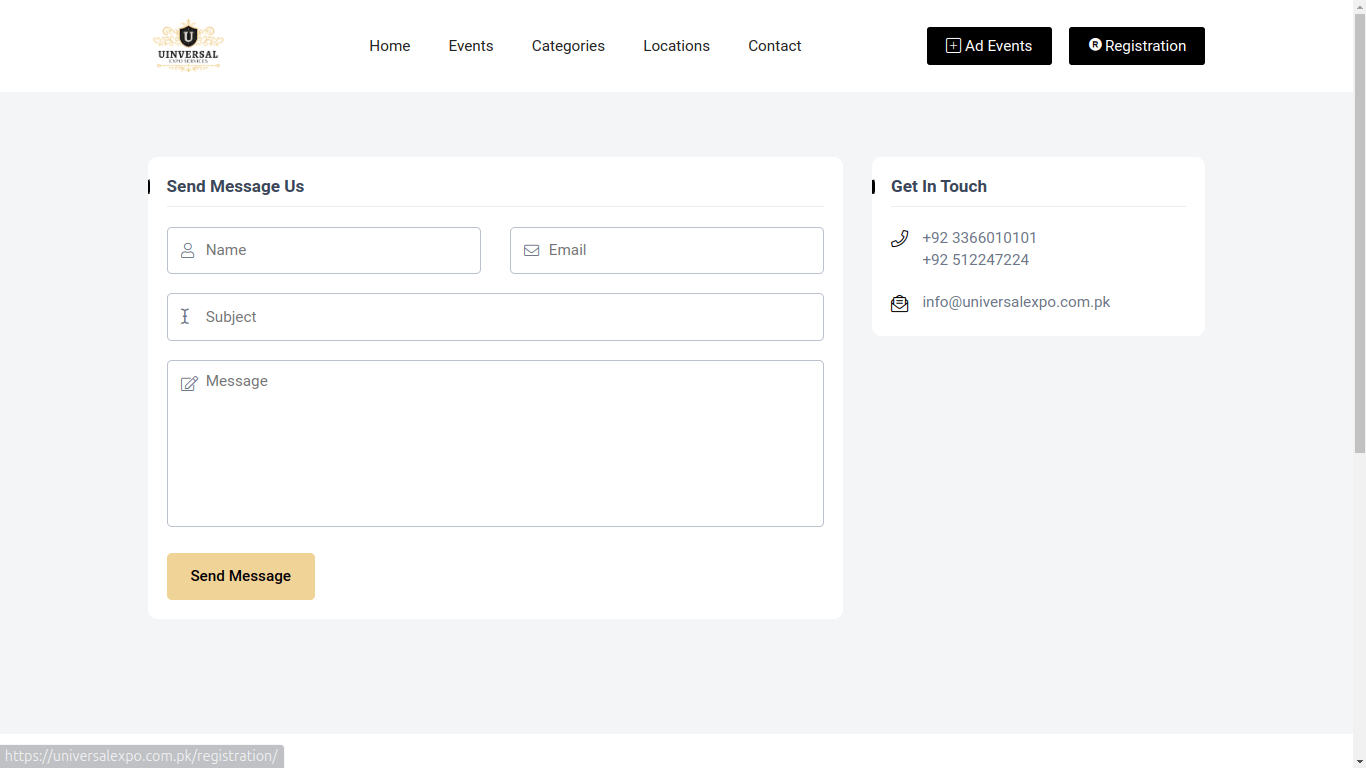1366x768 pixels.
Task: Focus the Subject input field
Action: [495, 317]
